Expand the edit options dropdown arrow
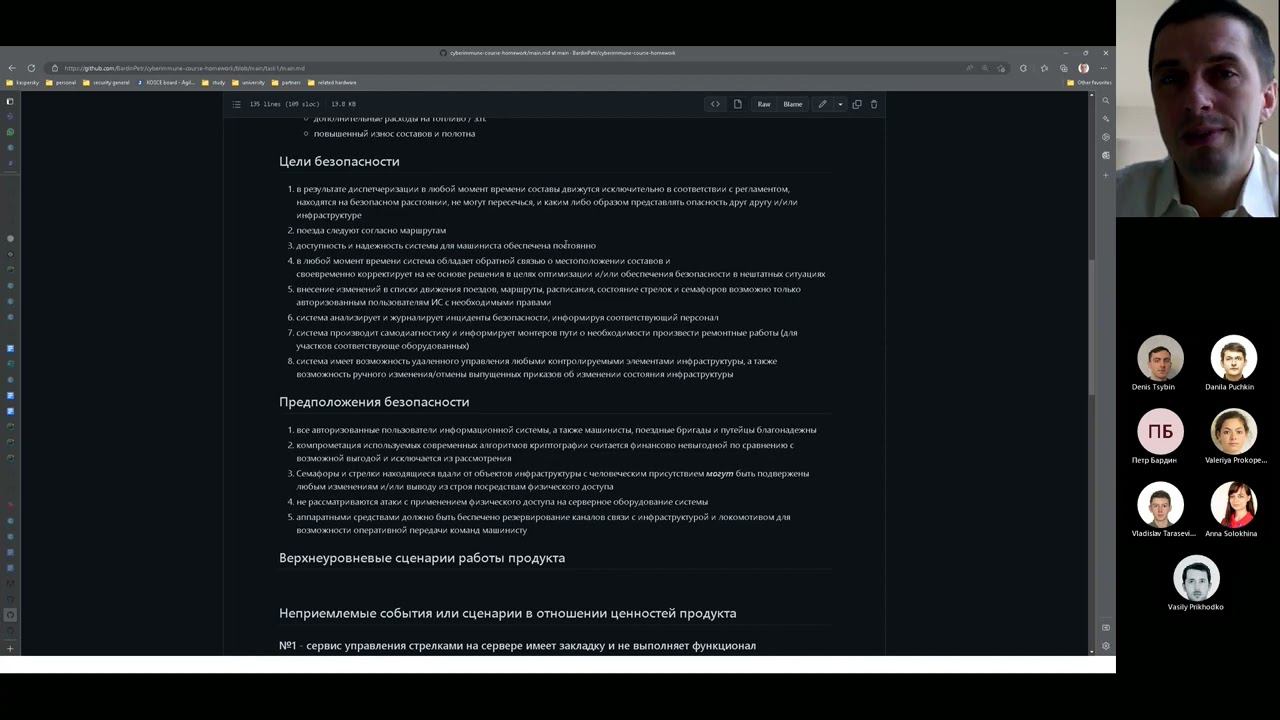Viewport: 1280px width, 720px height. point(840,104)
